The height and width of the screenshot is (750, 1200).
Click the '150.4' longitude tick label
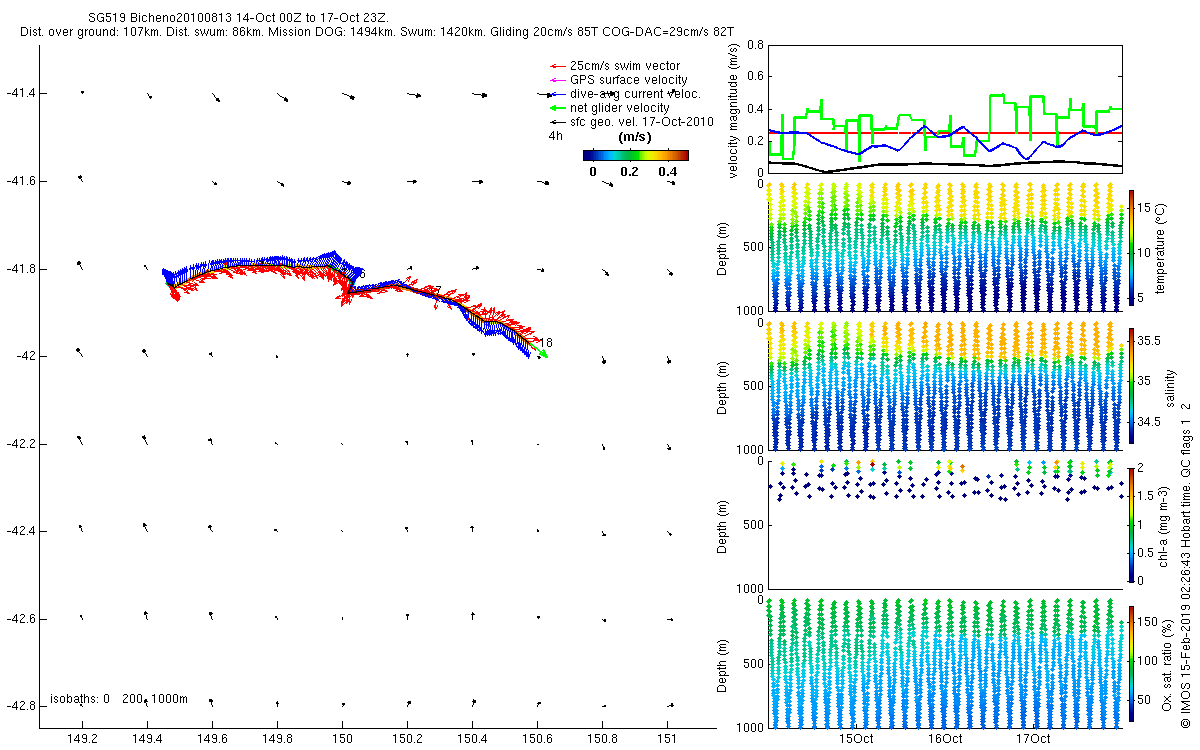[x=472, y=739]
